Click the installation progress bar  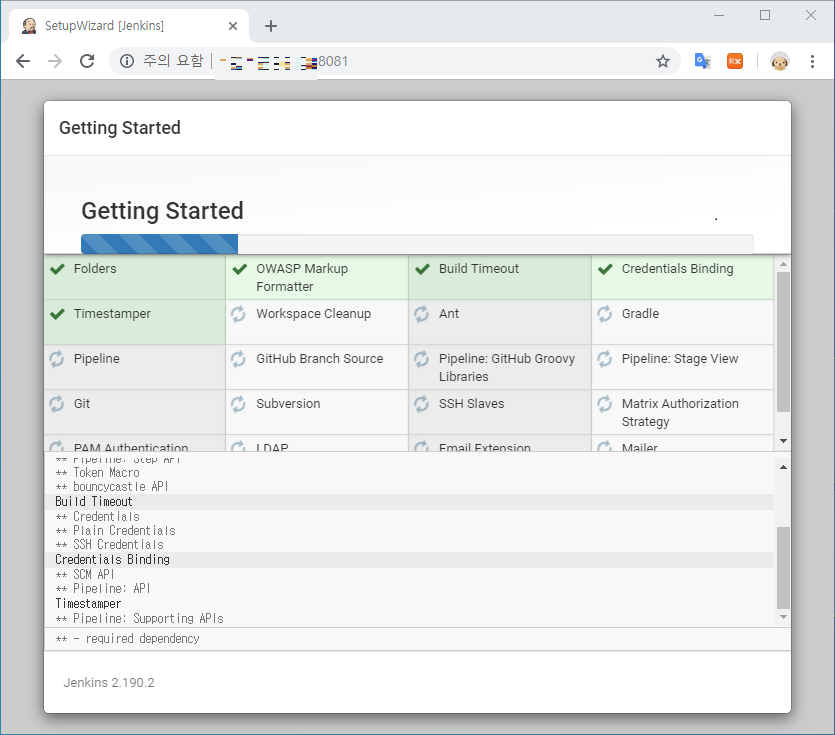[x=417, y=244]
